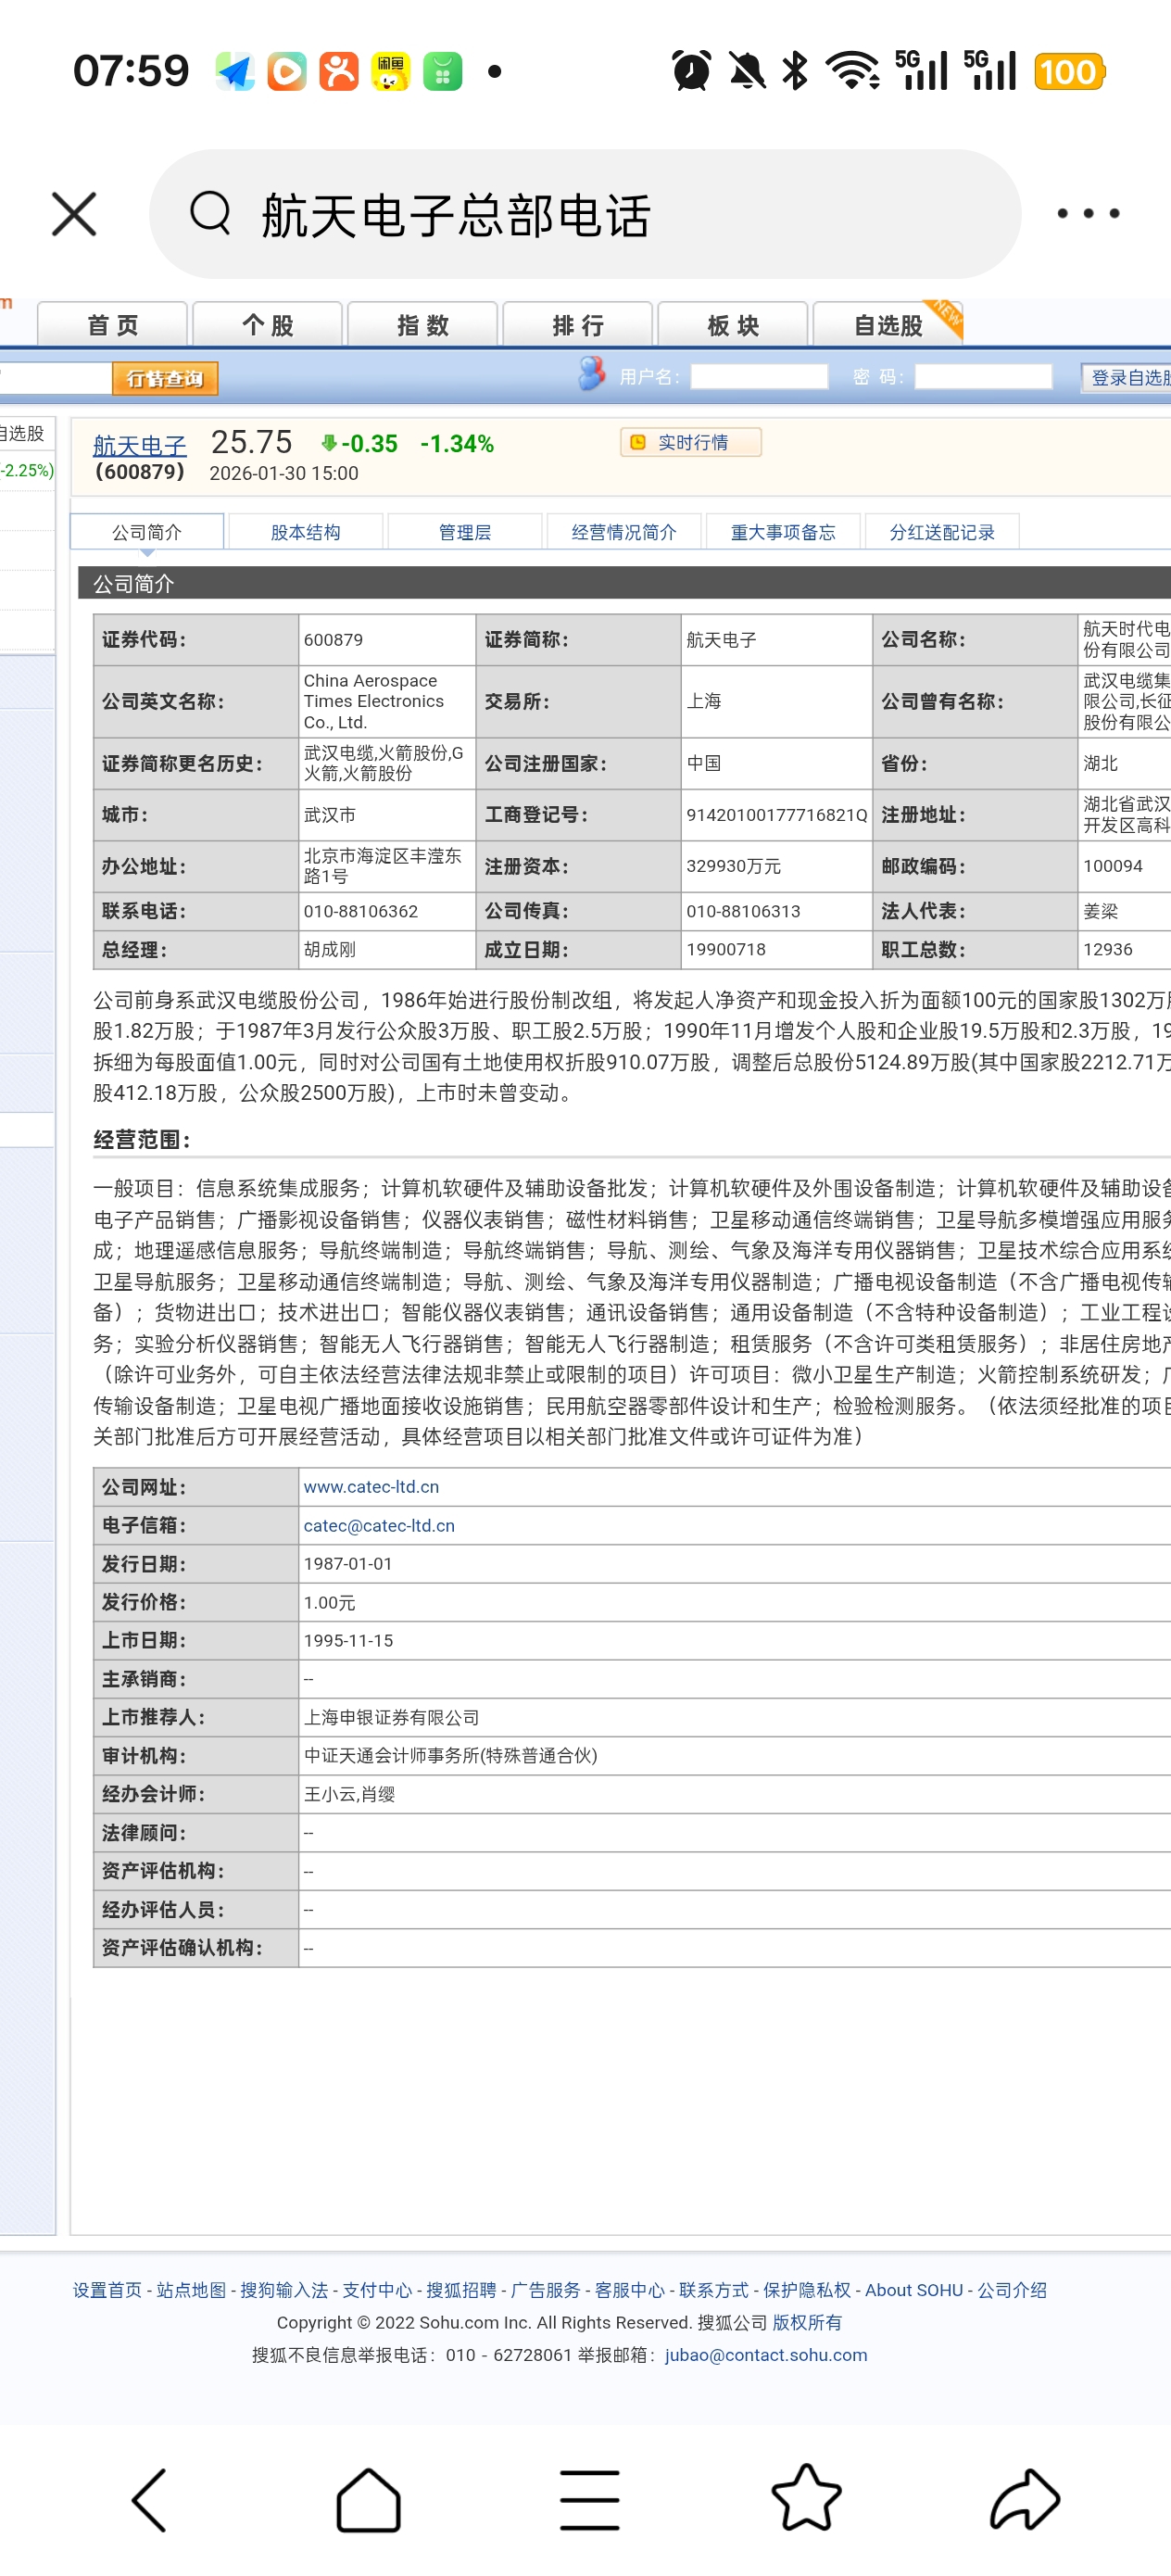Viewport: 1171px width, 2576px height.
Task: Focus the 密码 input field
Action: click(983, 376)
